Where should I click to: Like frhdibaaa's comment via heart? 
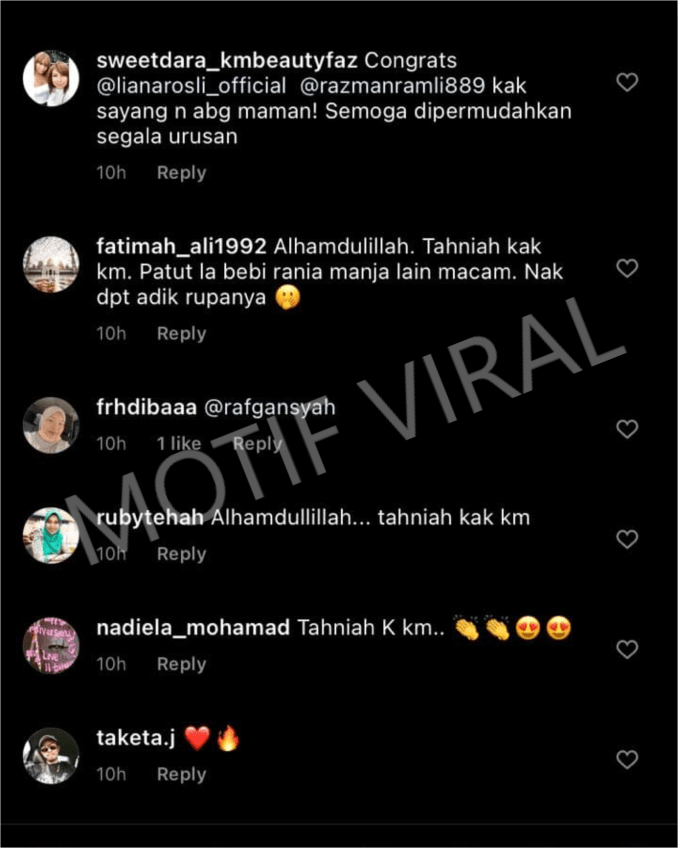tap(627, 429)
